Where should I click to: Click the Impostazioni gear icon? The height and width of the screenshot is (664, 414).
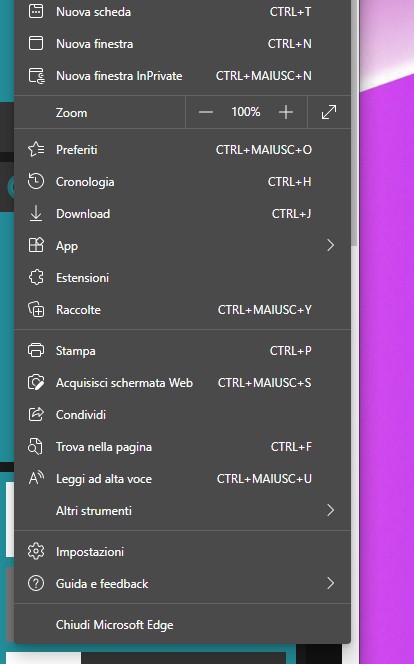click(x=36, y=551)
